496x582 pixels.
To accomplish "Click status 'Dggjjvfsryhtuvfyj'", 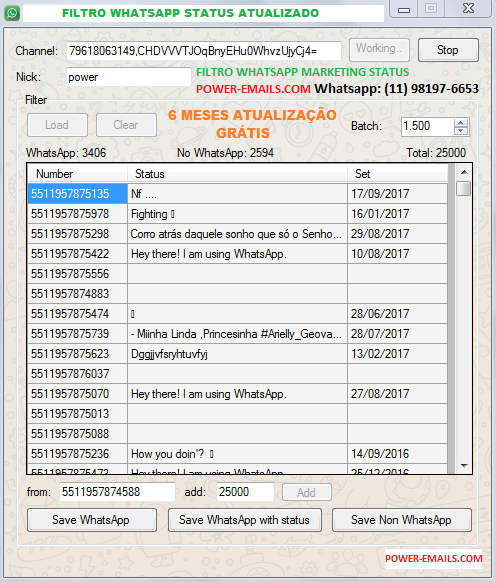I will click(x=237, y=354).
